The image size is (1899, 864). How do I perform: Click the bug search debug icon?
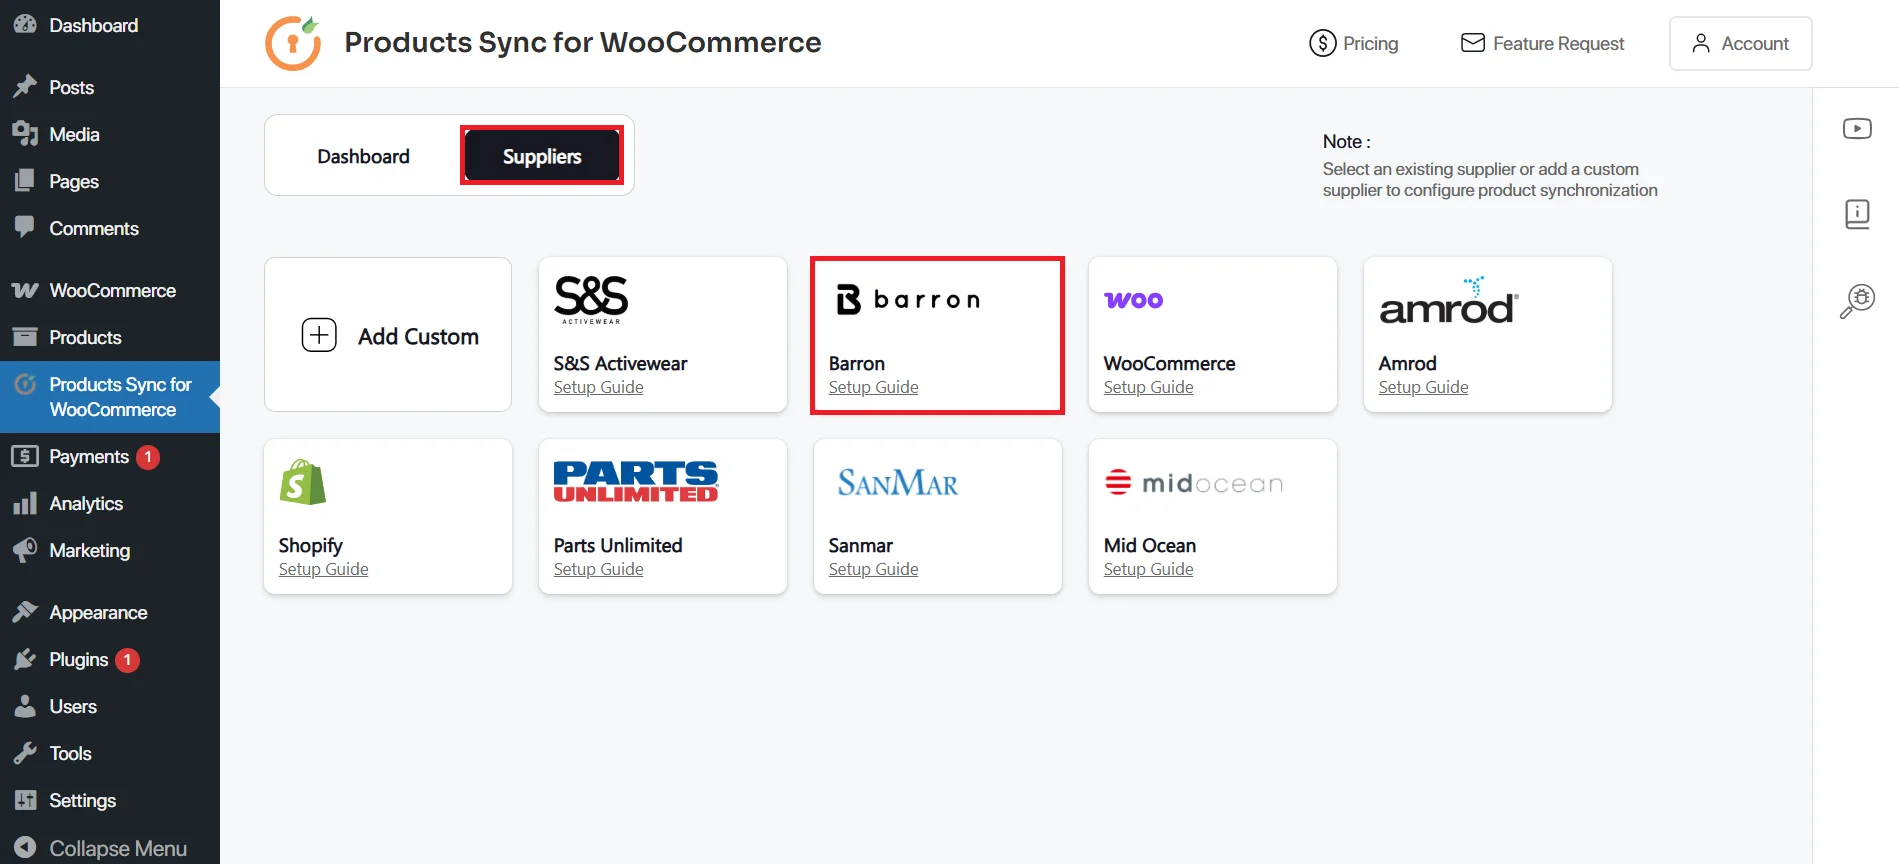point(1857,299)
